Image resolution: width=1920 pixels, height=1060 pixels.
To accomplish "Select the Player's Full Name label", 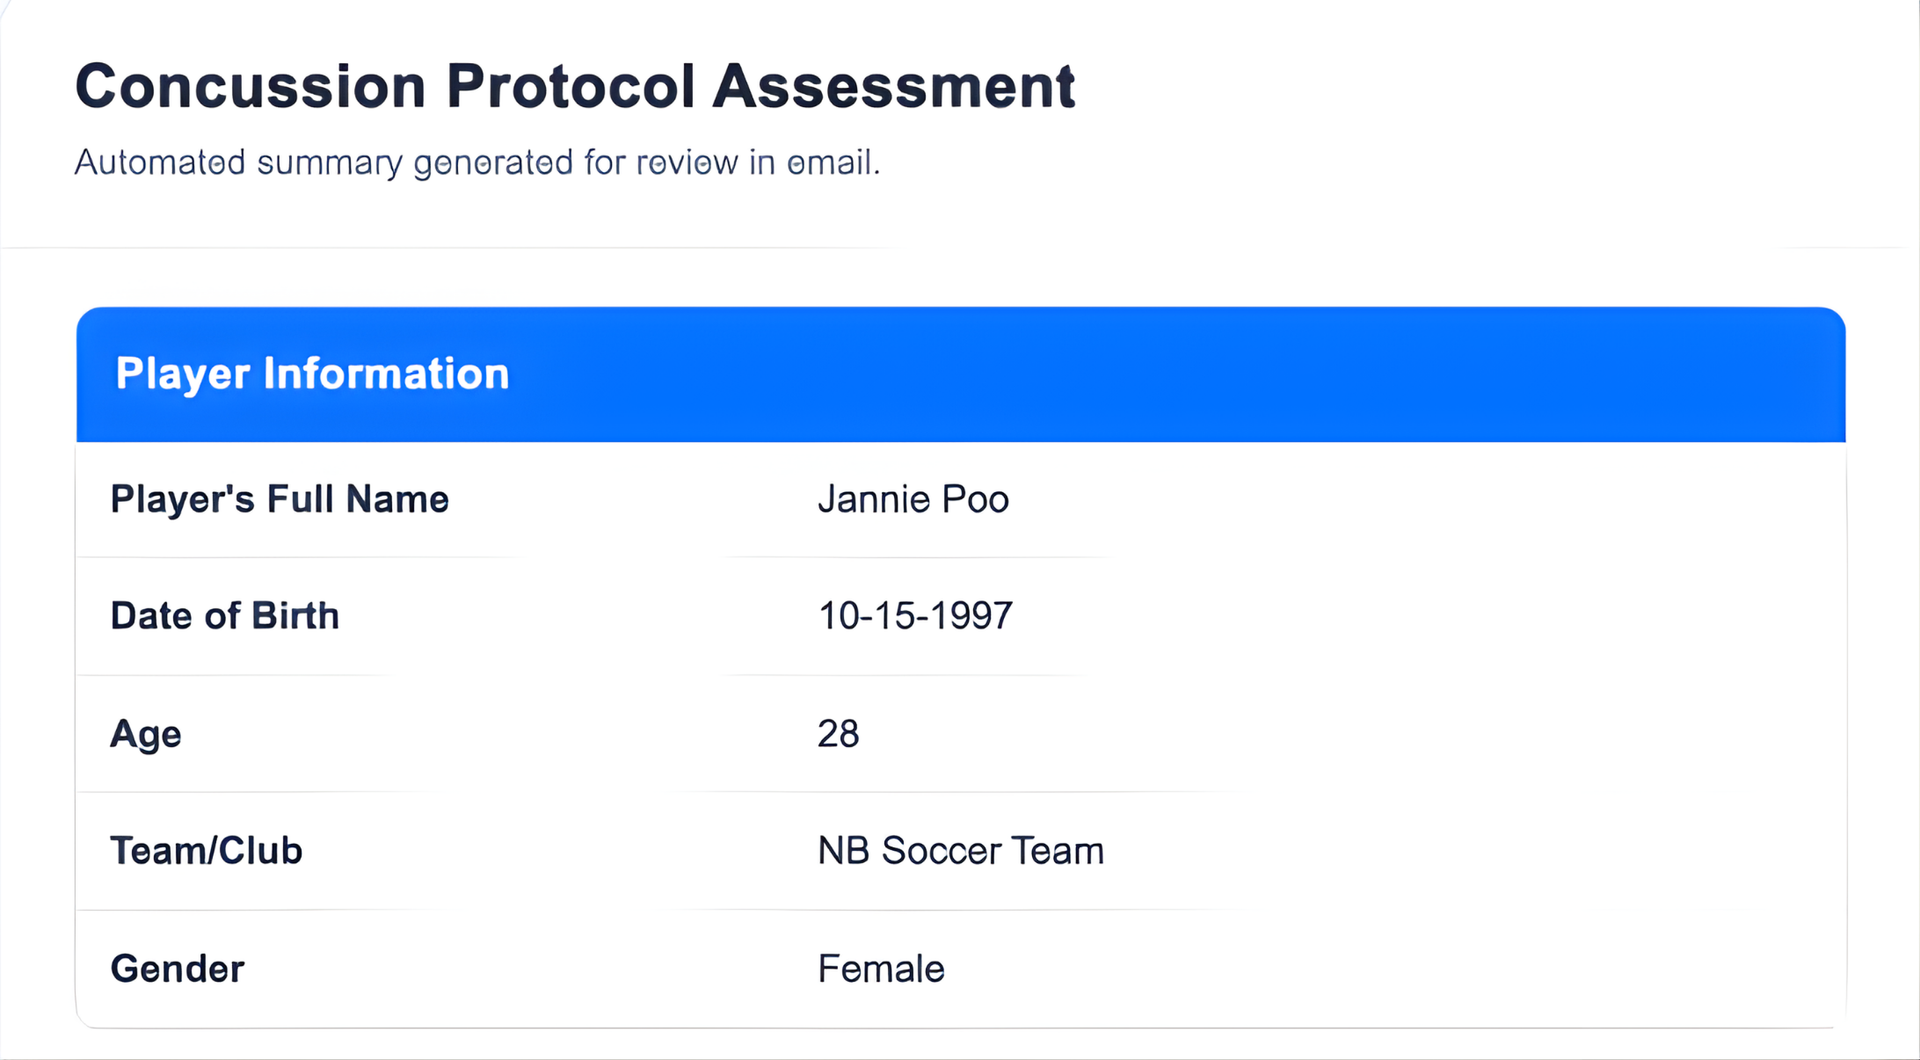I will pyautogui.click(x=280, y=499).
